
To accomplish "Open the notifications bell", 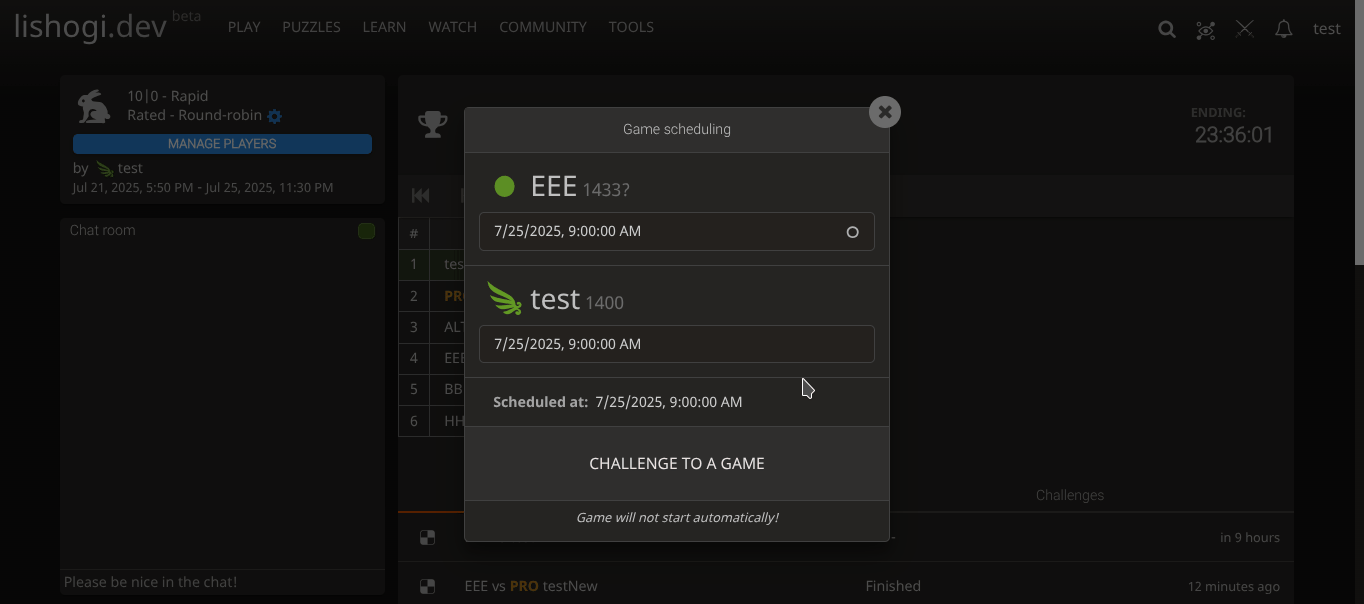I will click(1284, 29).
